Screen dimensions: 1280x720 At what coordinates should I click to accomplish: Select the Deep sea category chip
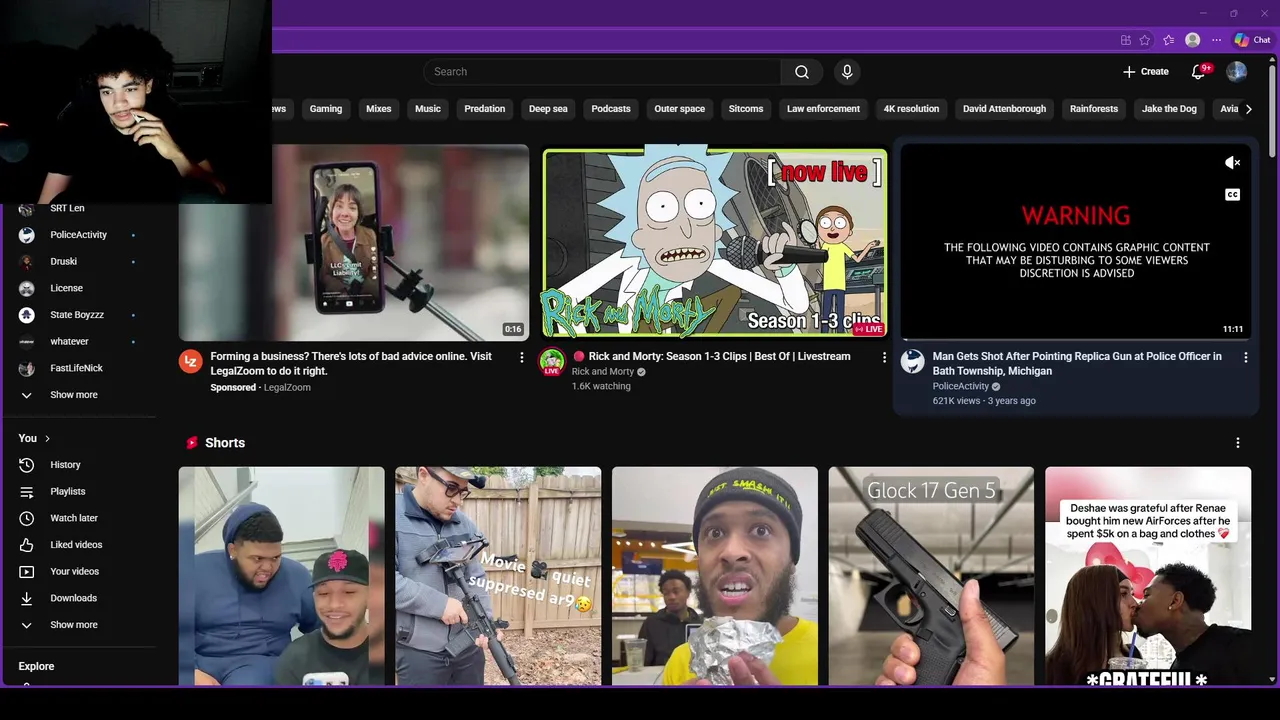tap(548, 109)
